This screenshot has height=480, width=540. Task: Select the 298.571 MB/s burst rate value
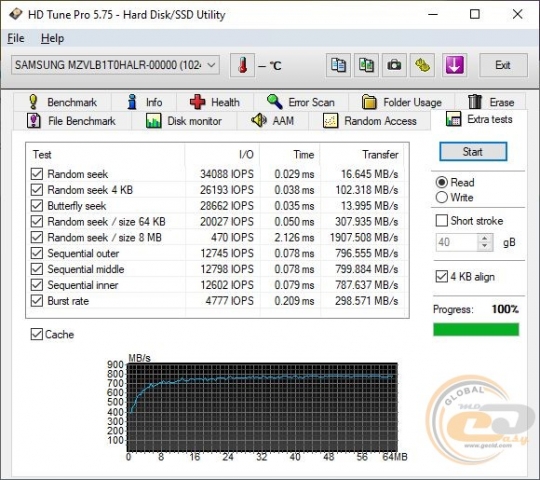[x=366, y=301]
